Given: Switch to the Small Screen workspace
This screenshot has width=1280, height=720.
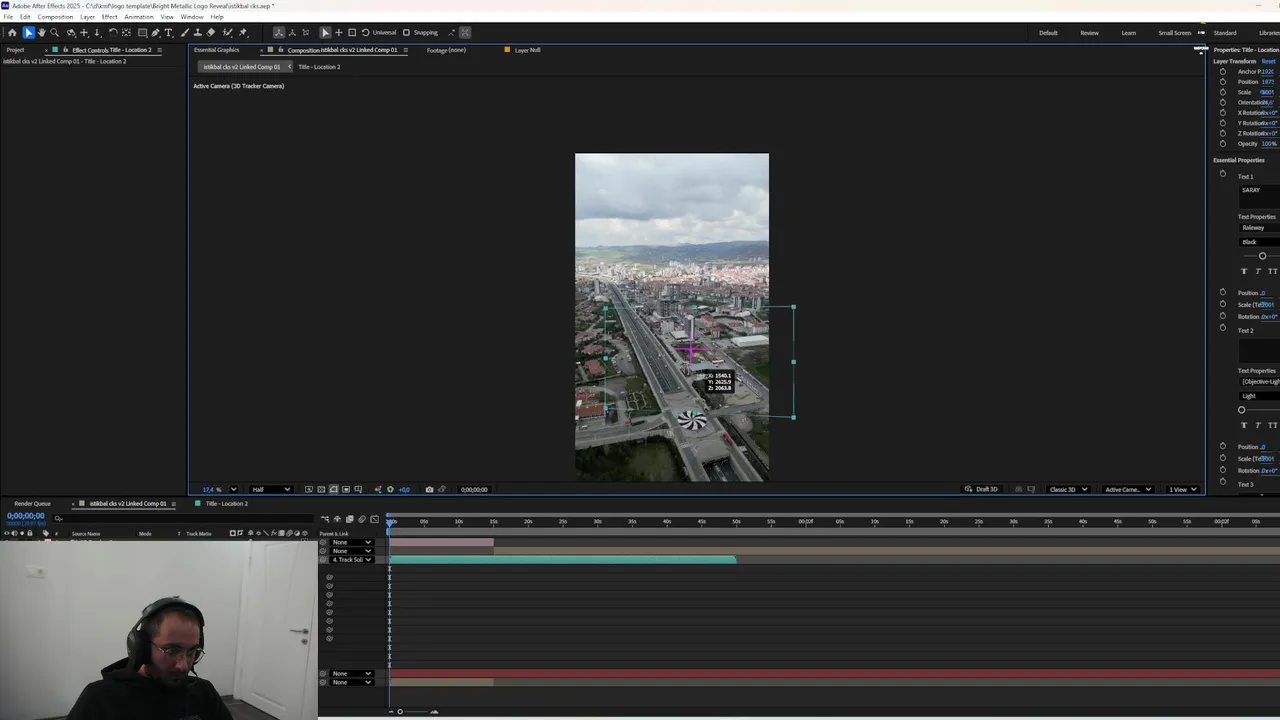Looking at the screenshot, I should pyautogui.click(x=1175, y=33).
